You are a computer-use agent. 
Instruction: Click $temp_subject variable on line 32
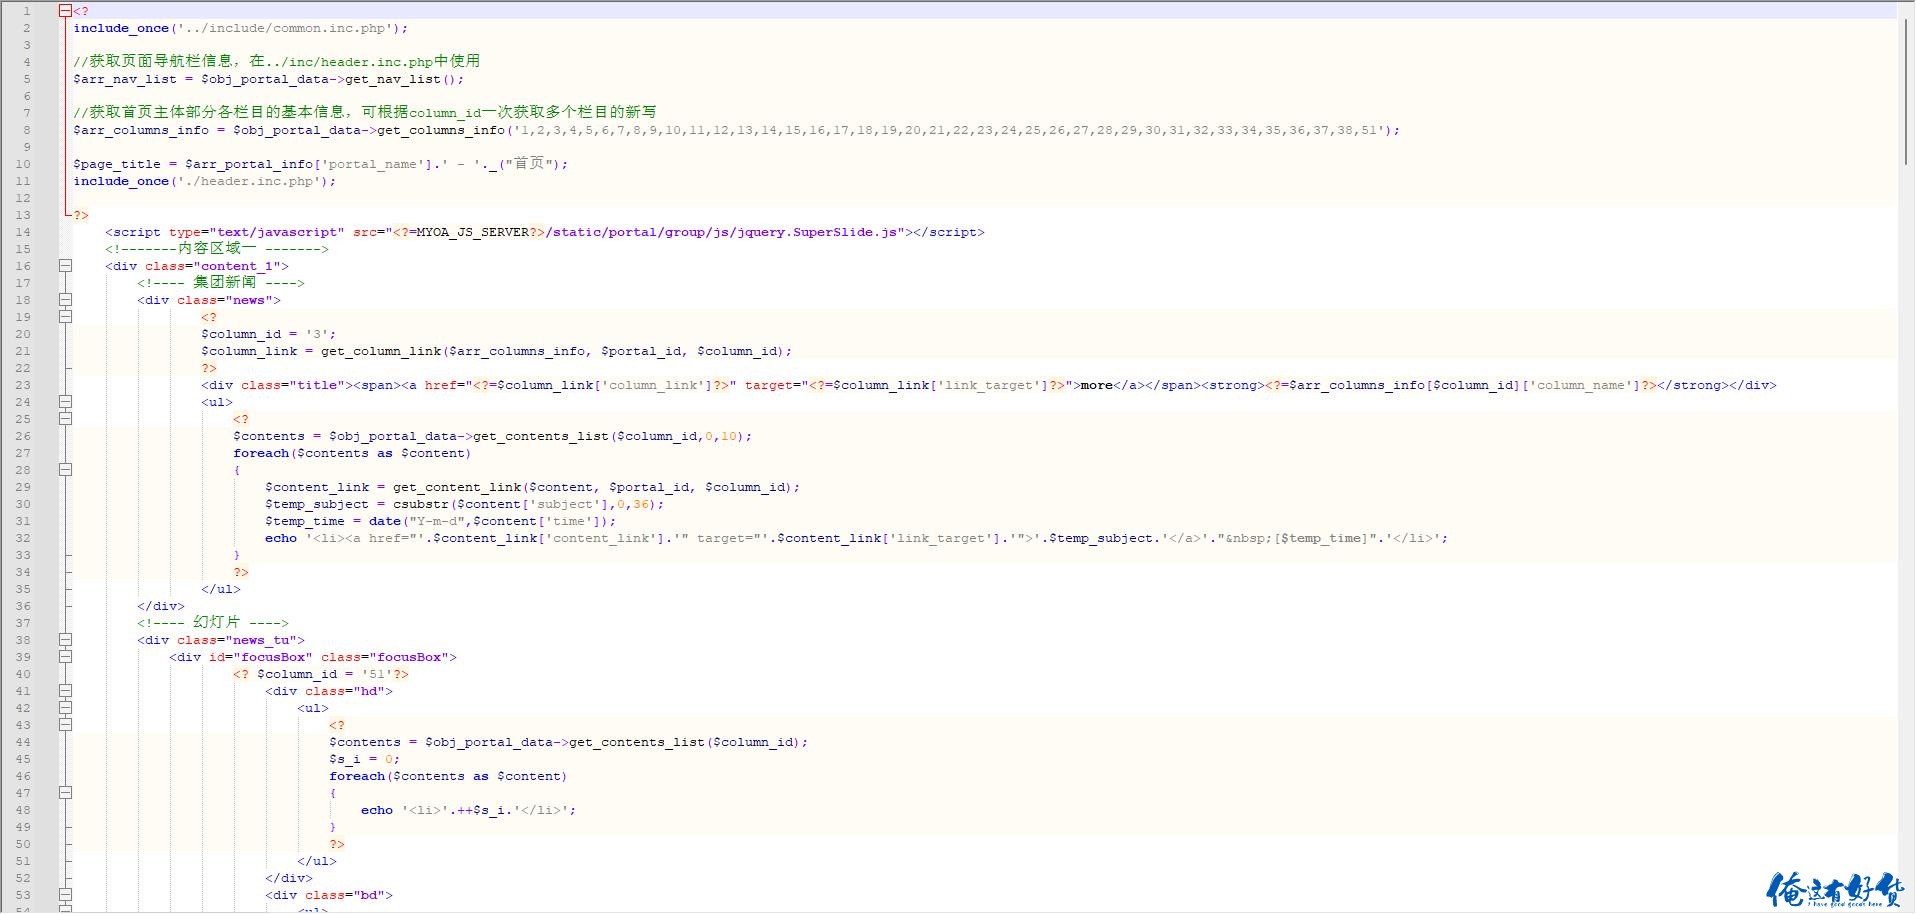[1101, 538]
